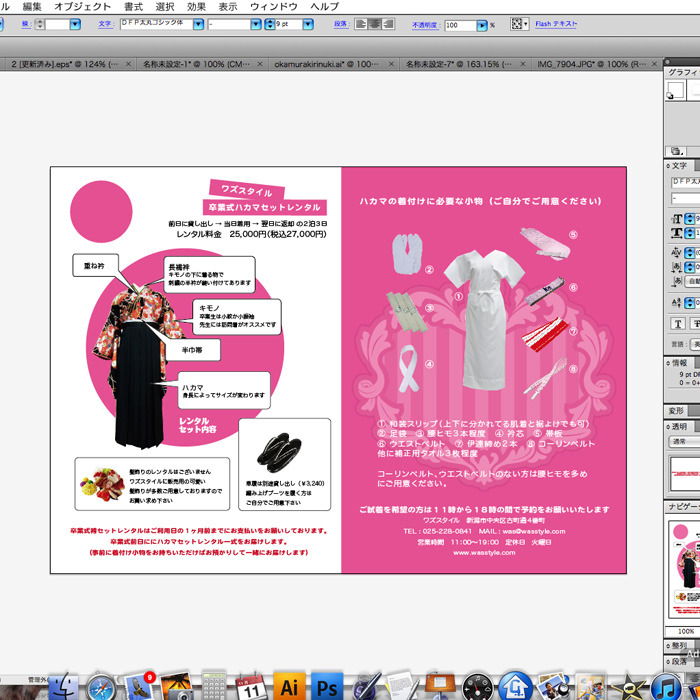700x700 pixels.
Task: Click the underline T button in Character panel
Action: [678, 323]
